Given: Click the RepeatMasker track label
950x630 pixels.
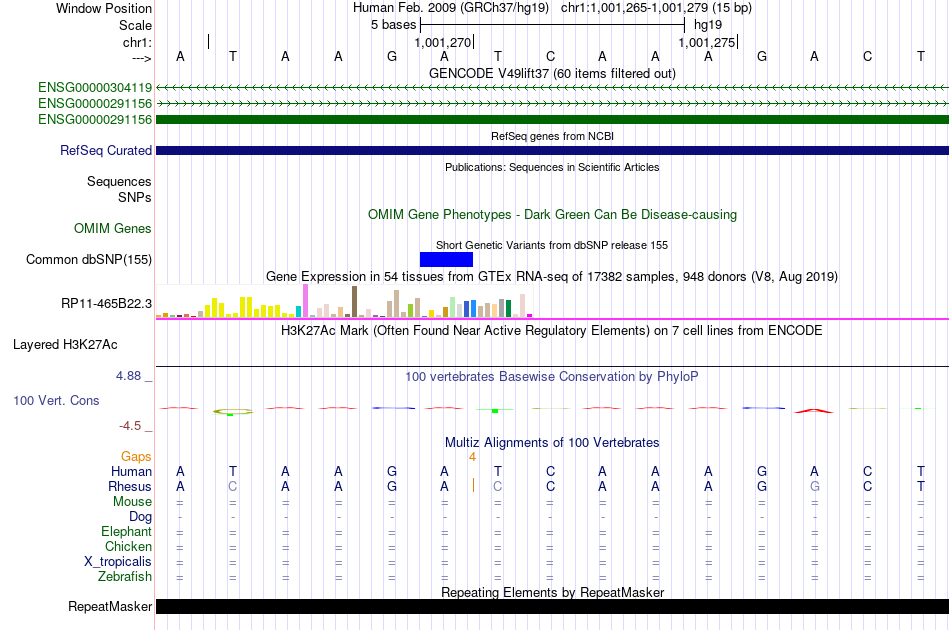Looking at the screenshot, I should coord(110,606).
